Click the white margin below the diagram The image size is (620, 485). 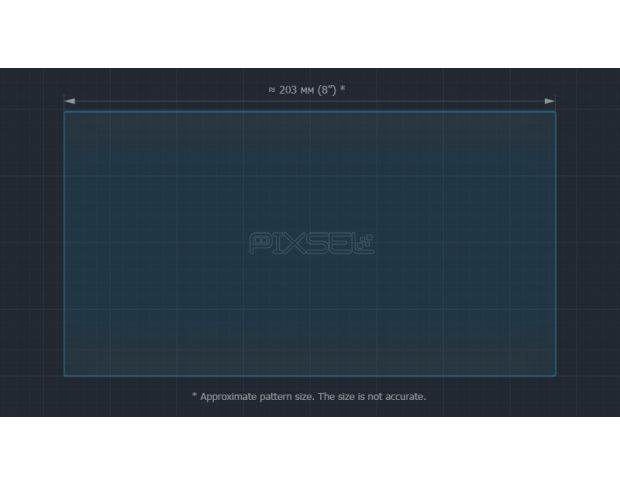[310, 450]
